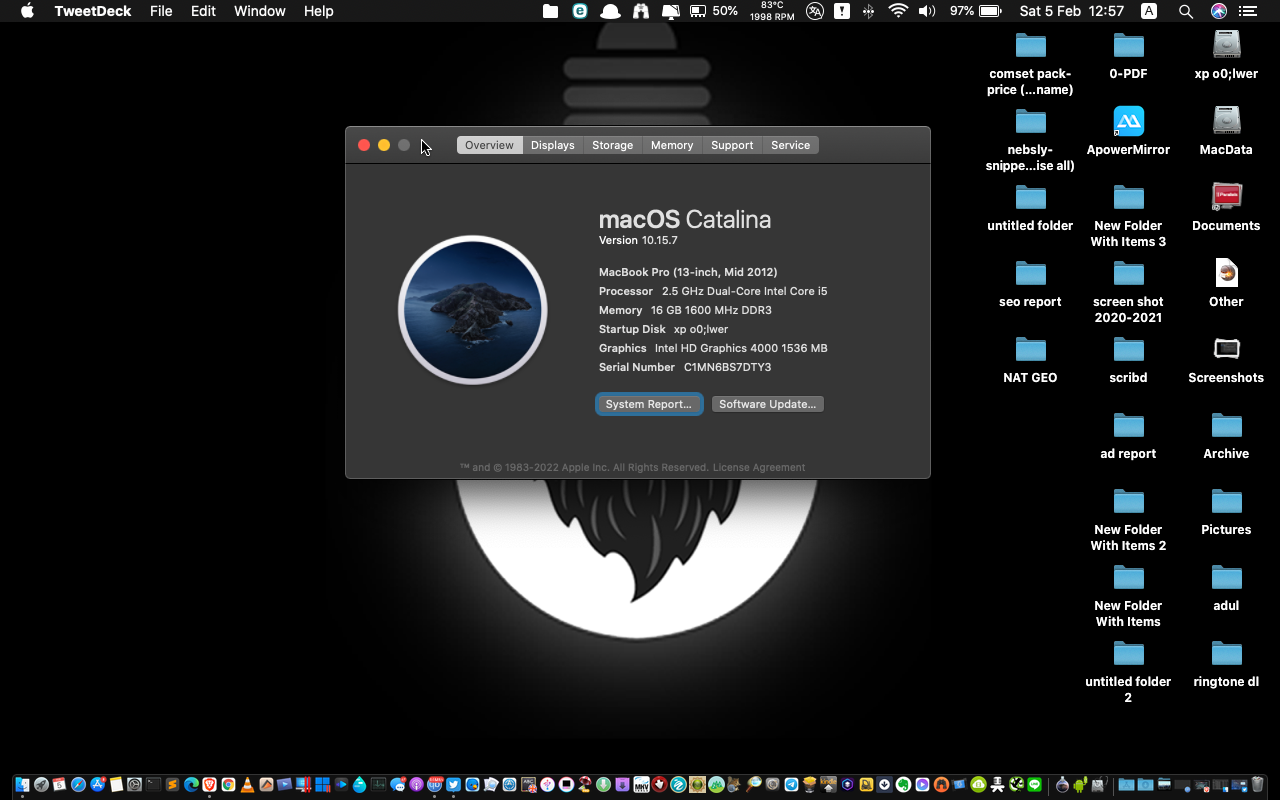Select the Archive folder
This screenshot has height=800, width=1280.
coord(1226,436)
